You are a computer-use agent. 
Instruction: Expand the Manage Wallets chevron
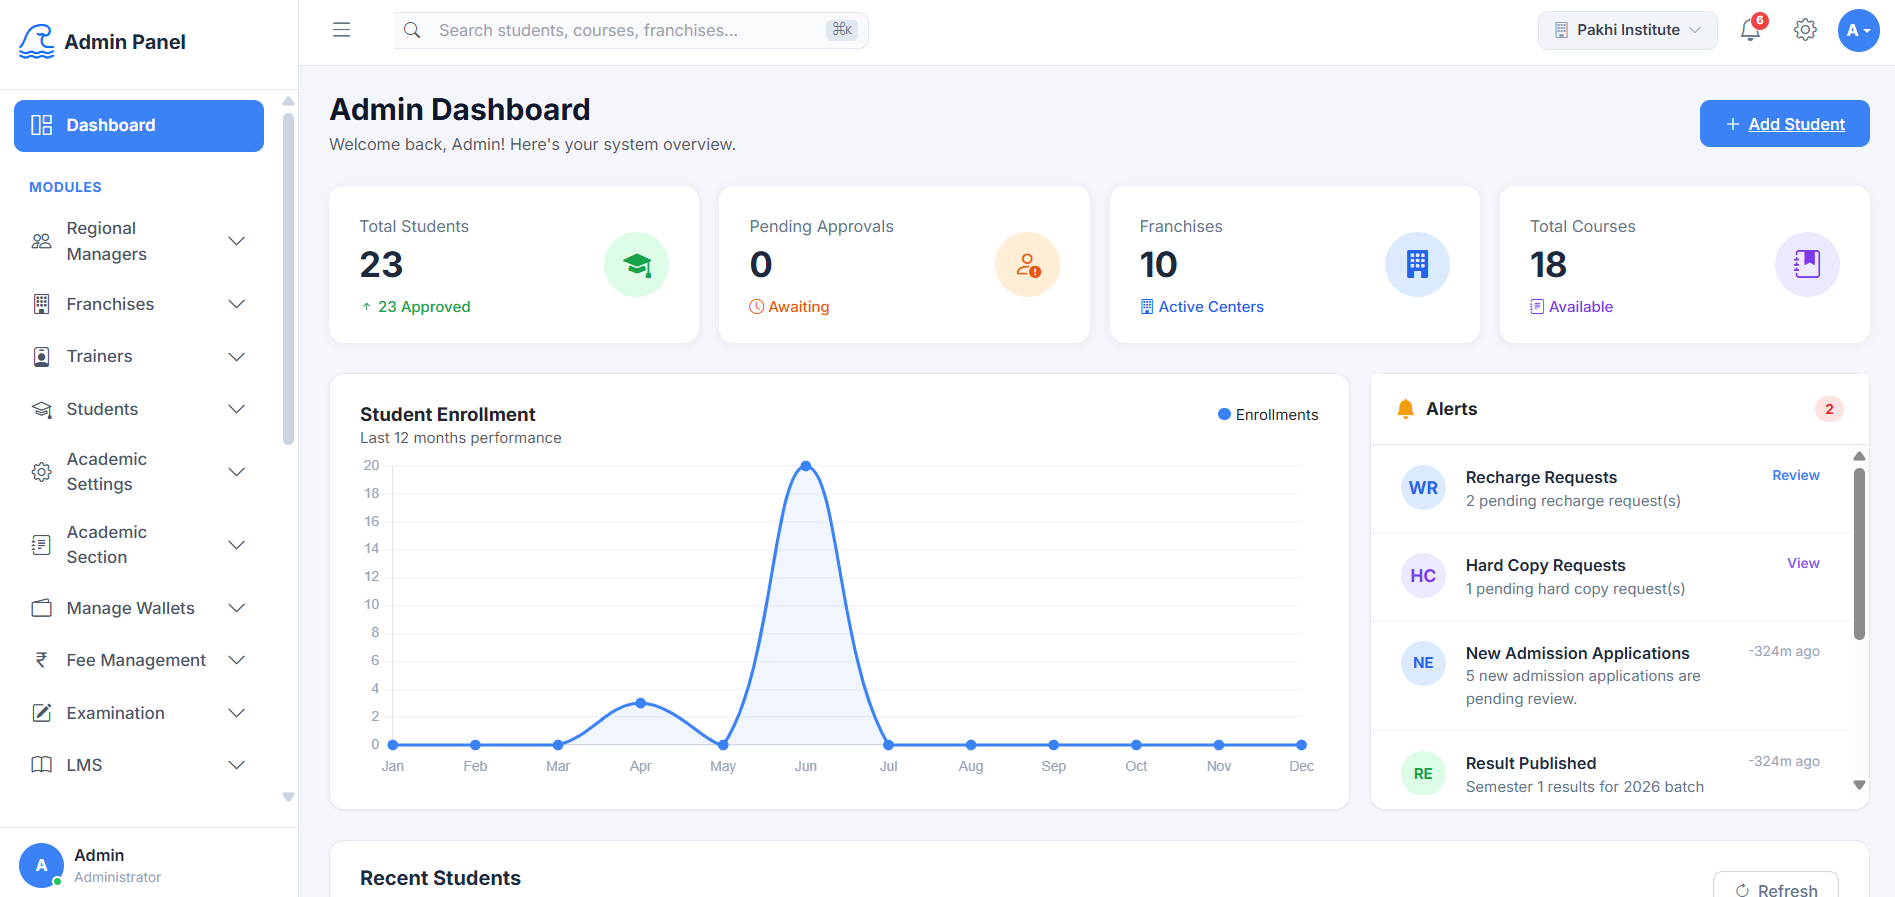pyautogui.click(x=237, y=608)
